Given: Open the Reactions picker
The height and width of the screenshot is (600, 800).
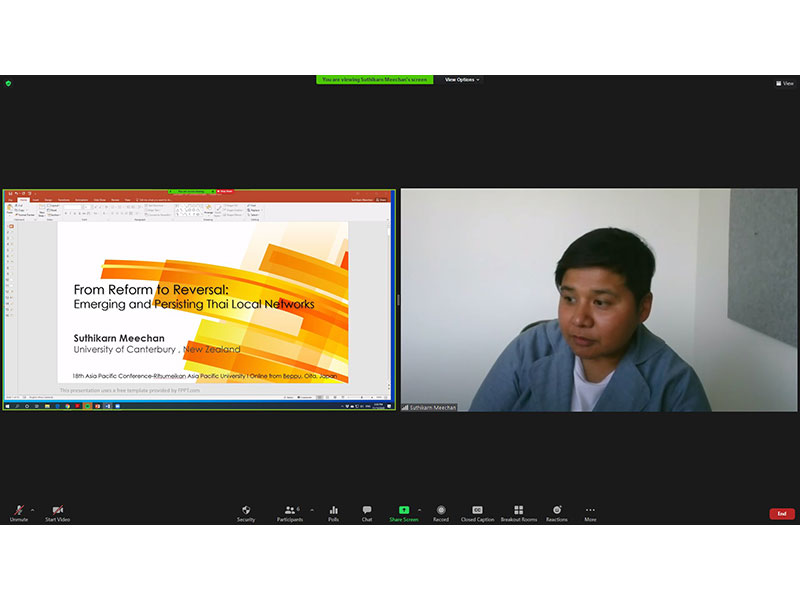Looking at the screenshot, I should [557, 512].
